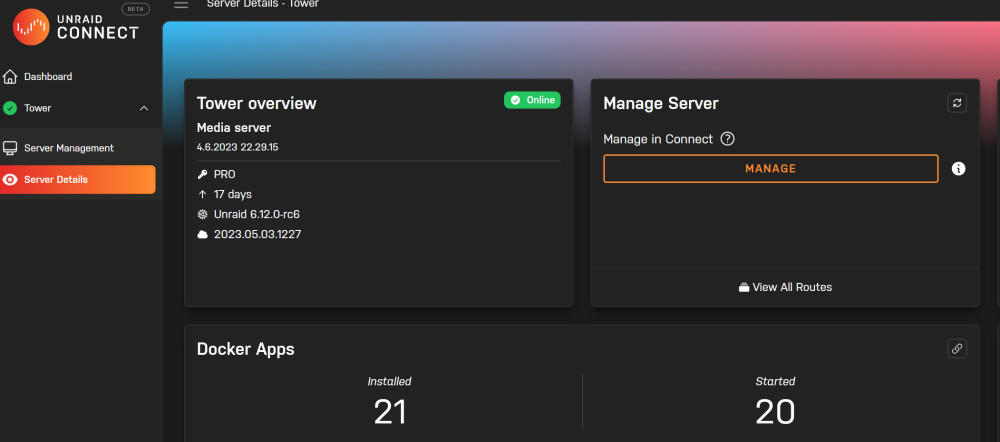Refresh the Manage Server card
Screen dimensions: 1000x442
pyautogui.click(x=957, y=103)
